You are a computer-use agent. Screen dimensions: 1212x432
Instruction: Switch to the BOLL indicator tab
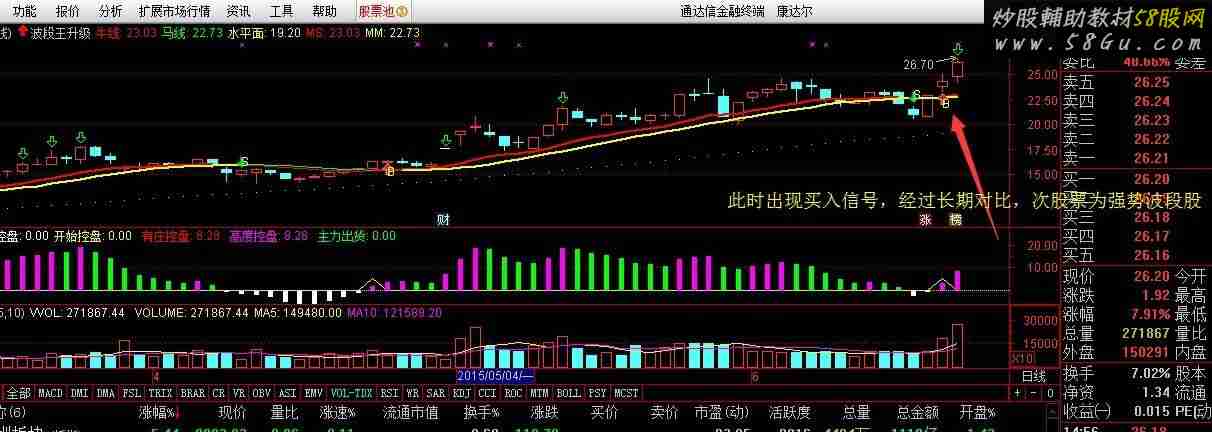click(568, 393)
